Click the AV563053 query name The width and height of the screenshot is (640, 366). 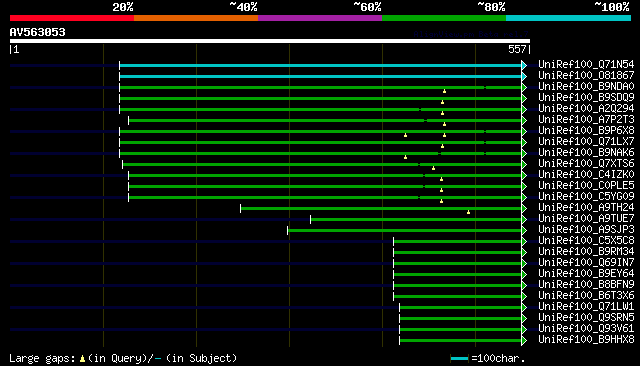tap(38, 32)
